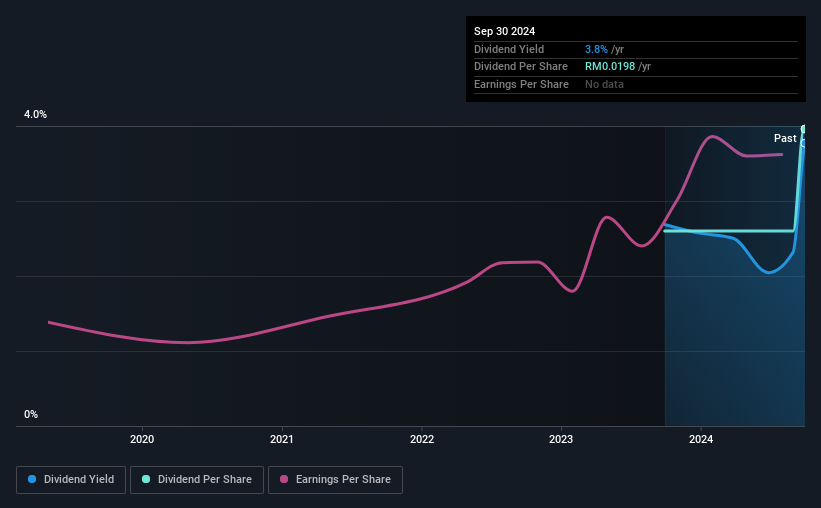
Task: Click the 0% y-axis label
Action: click(x=31, y=414)
